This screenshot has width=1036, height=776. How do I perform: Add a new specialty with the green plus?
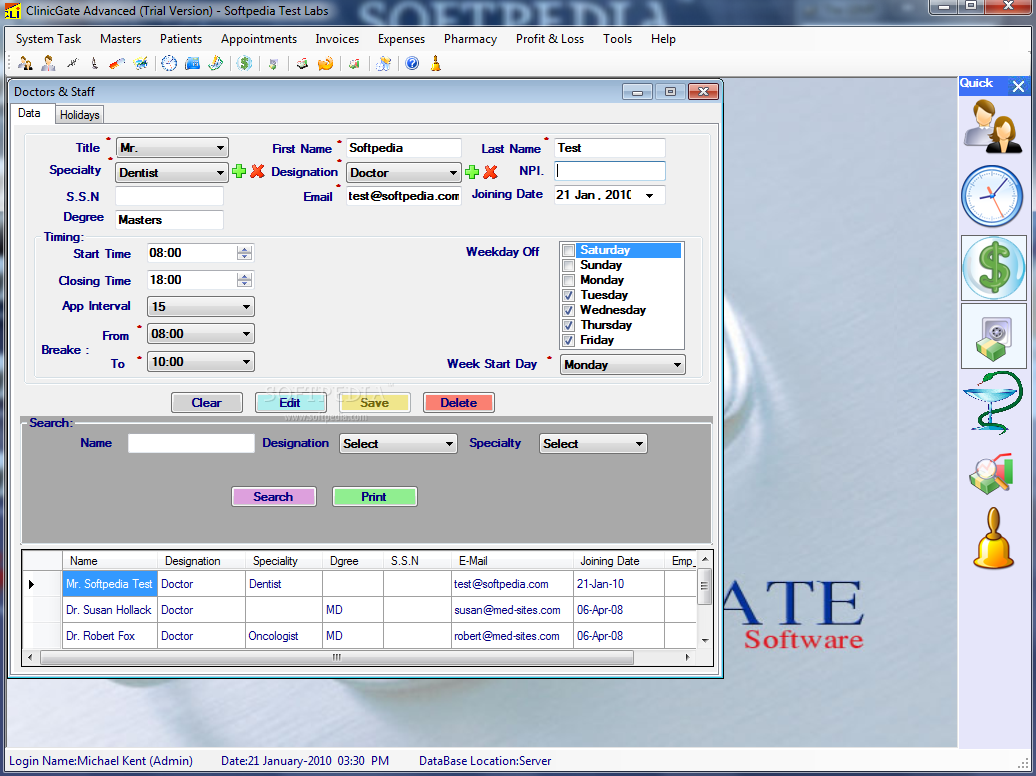coord(239,172)
